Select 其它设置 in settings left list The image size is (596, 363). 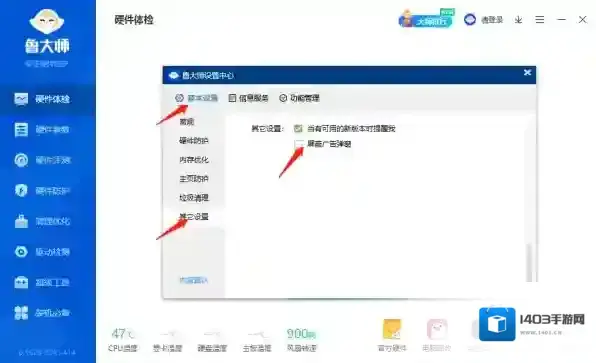tap(194, 217)
